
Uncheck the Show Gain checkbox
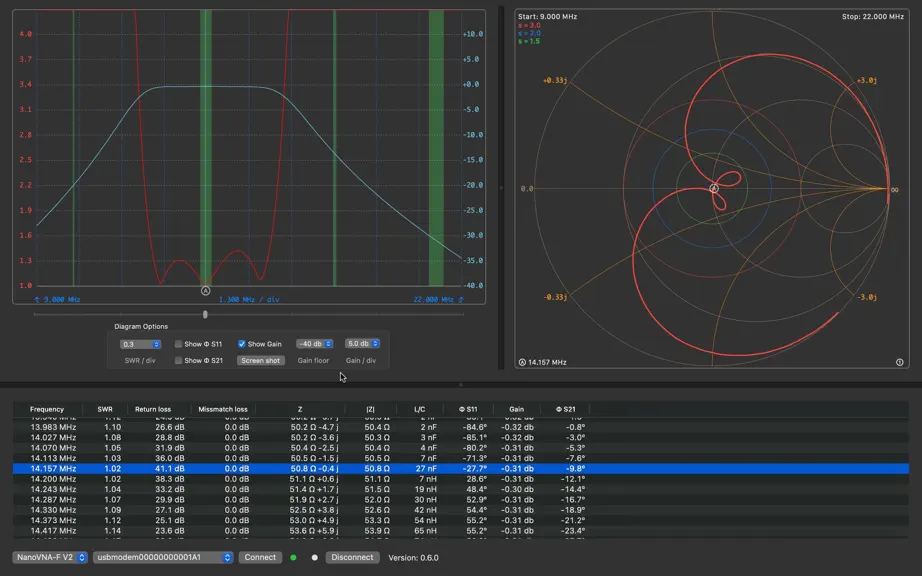click(242, 344)
